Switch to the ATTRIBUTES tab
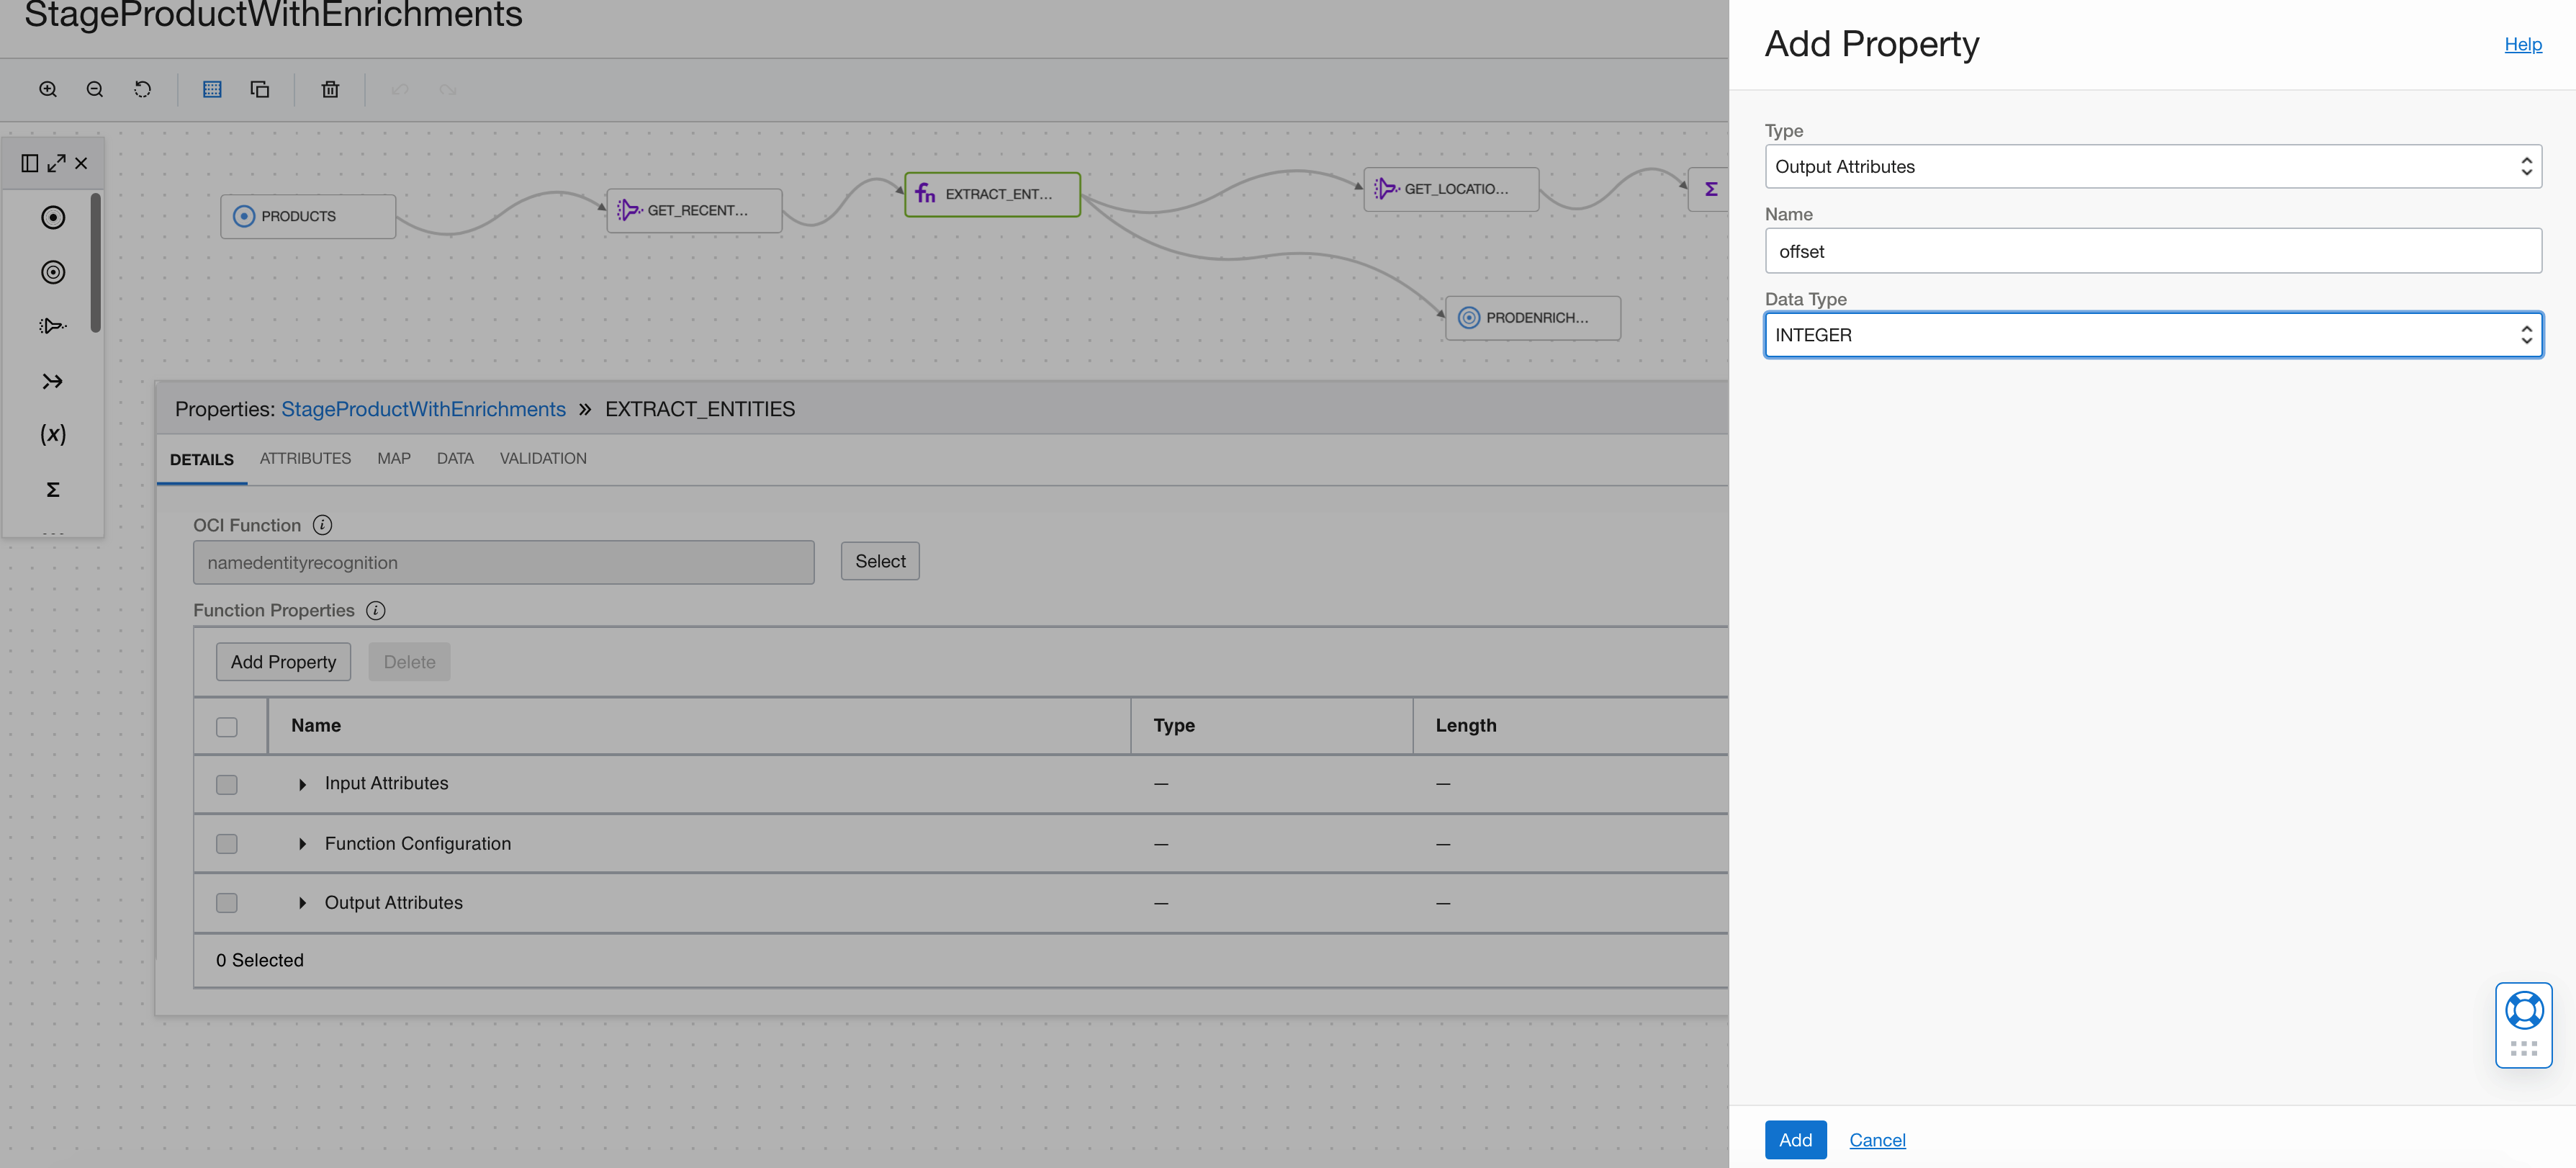The width and height of the screenshot is (2576, 1168). (x=305, y=458)
